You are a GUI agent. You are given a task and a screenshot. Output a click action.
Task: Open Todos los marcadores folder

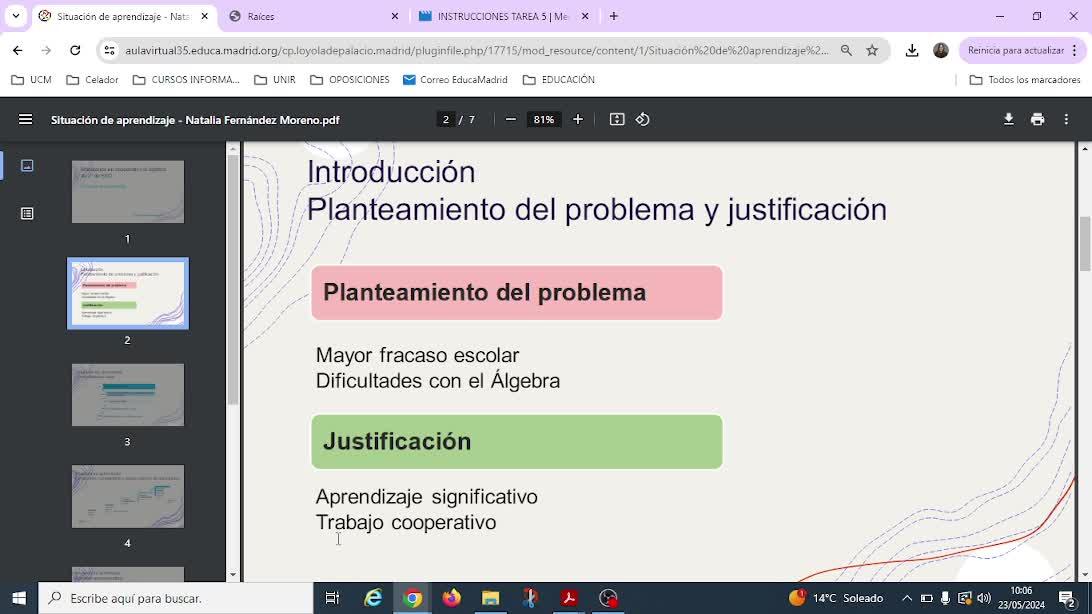coord(1025,80)
